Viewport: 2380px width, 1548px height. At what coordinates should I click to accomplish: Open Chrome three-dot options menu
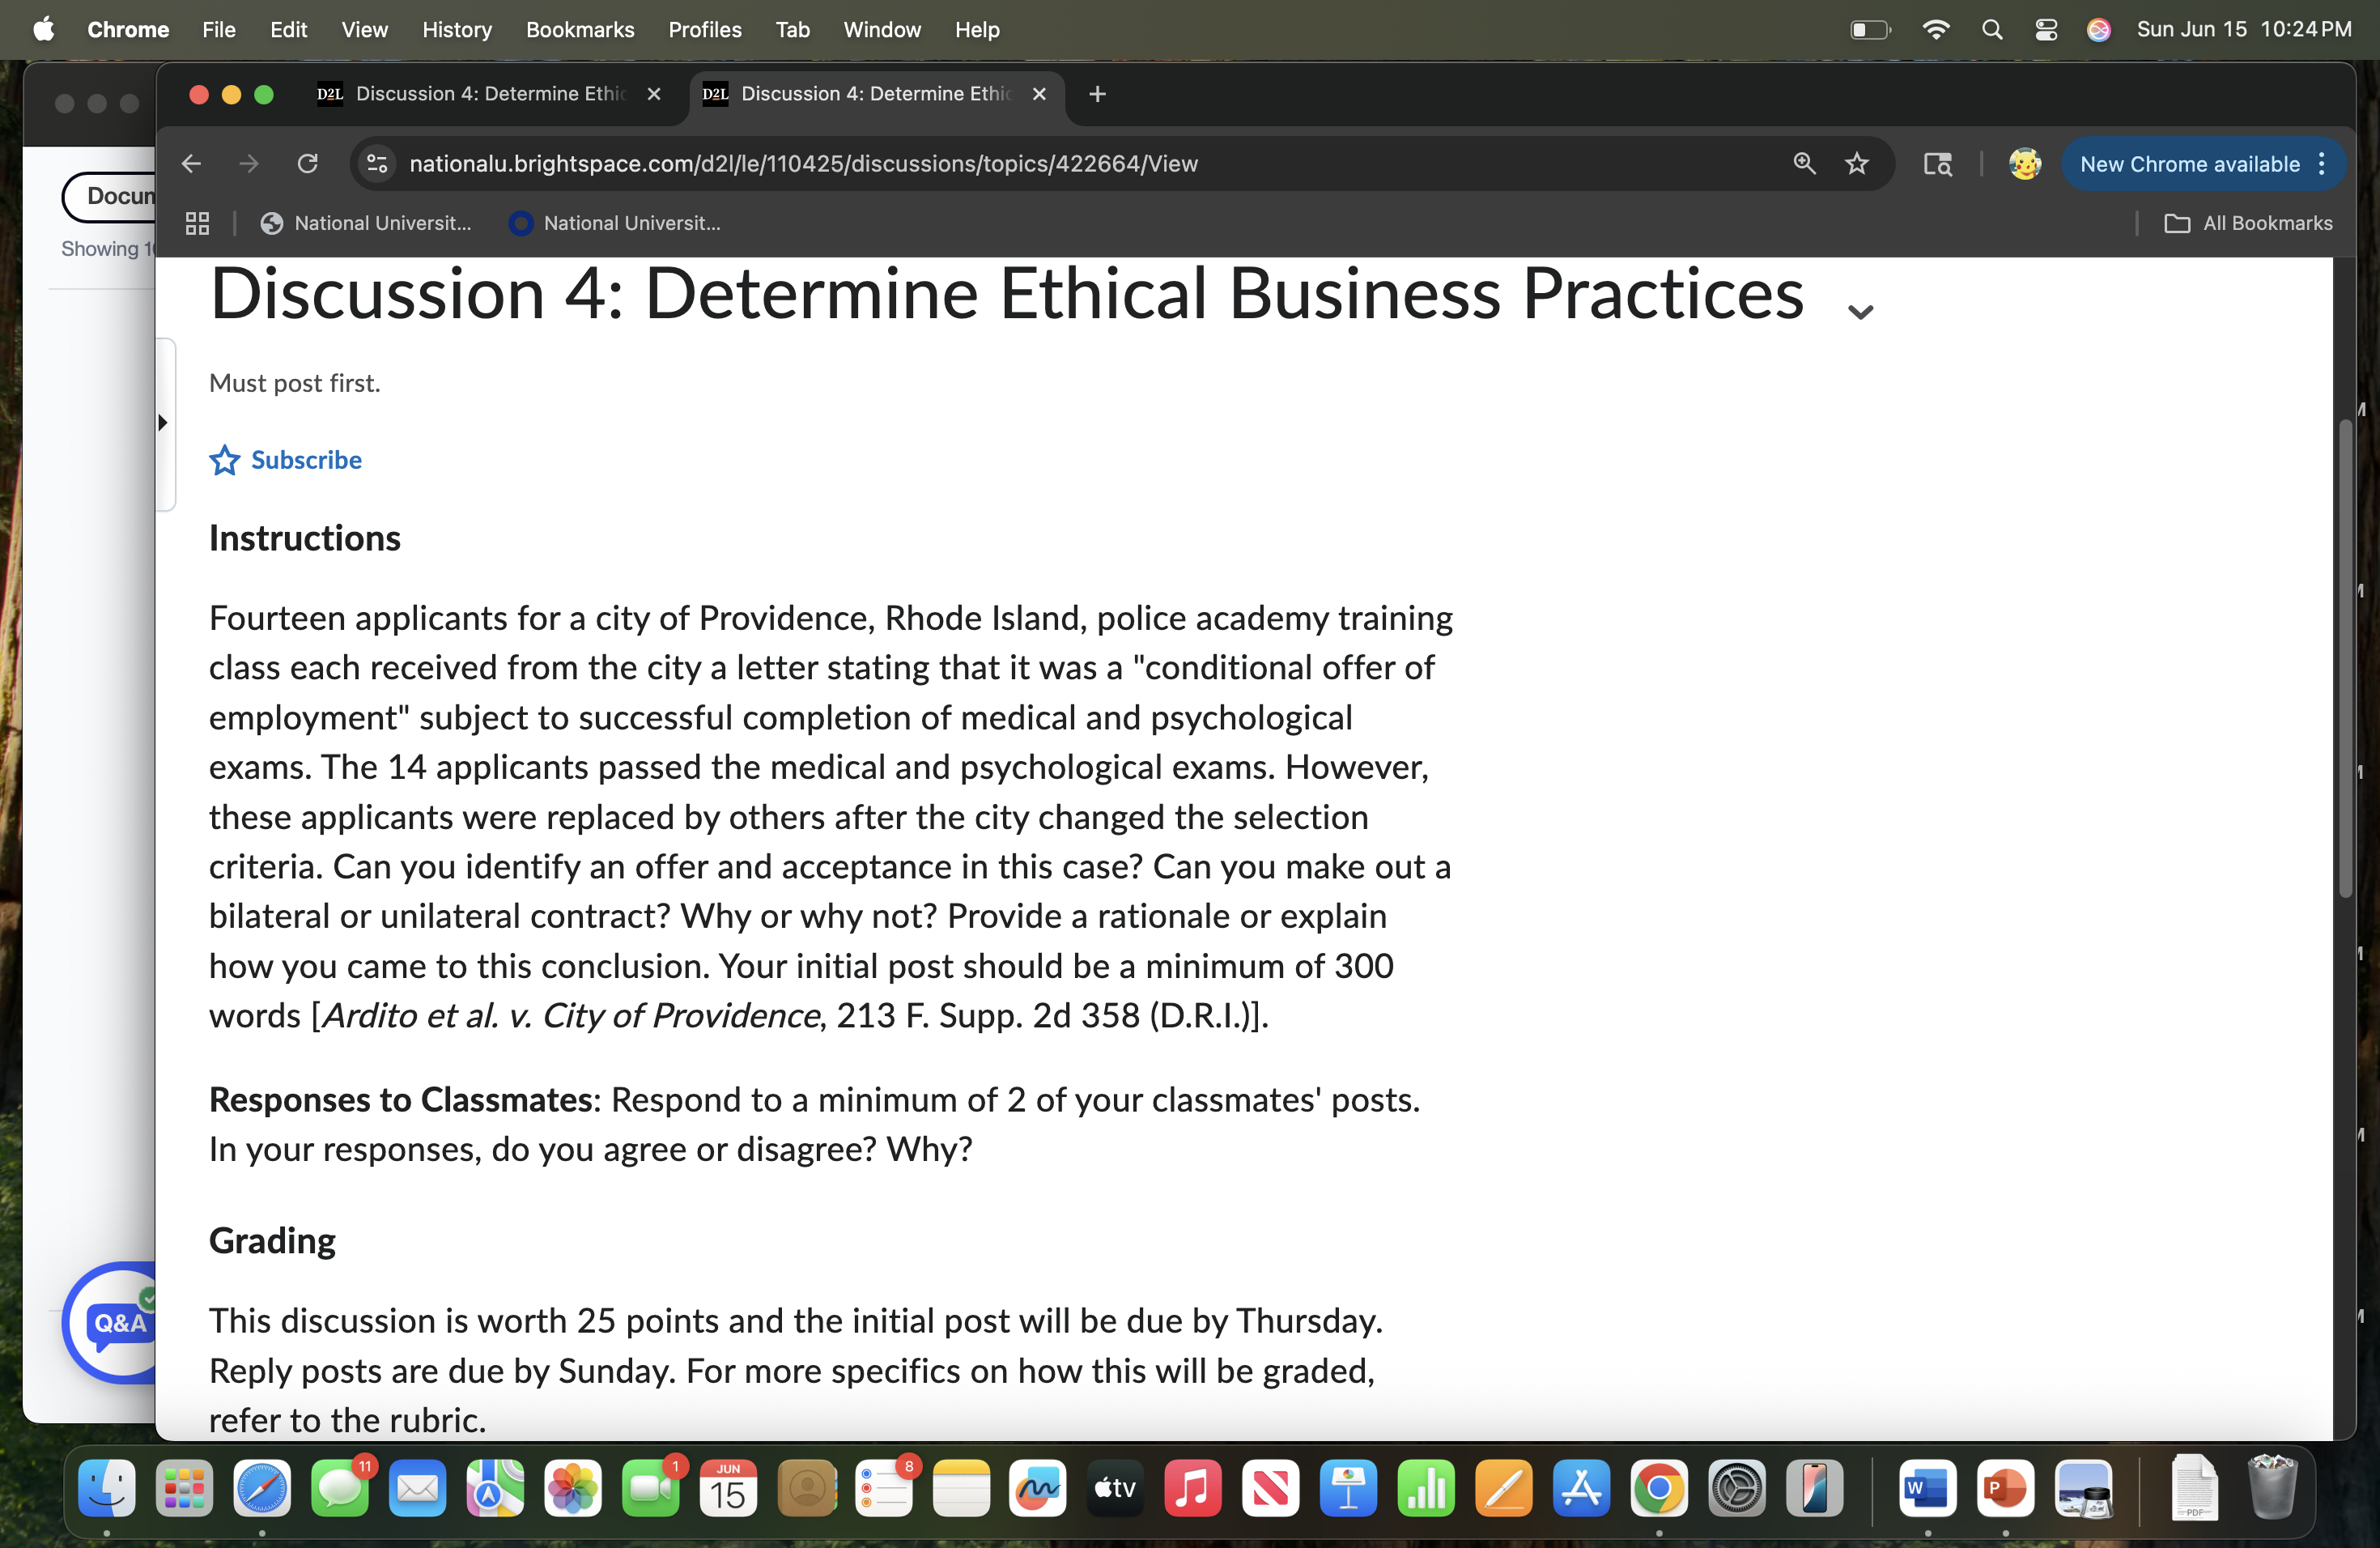pos(2322,164)
